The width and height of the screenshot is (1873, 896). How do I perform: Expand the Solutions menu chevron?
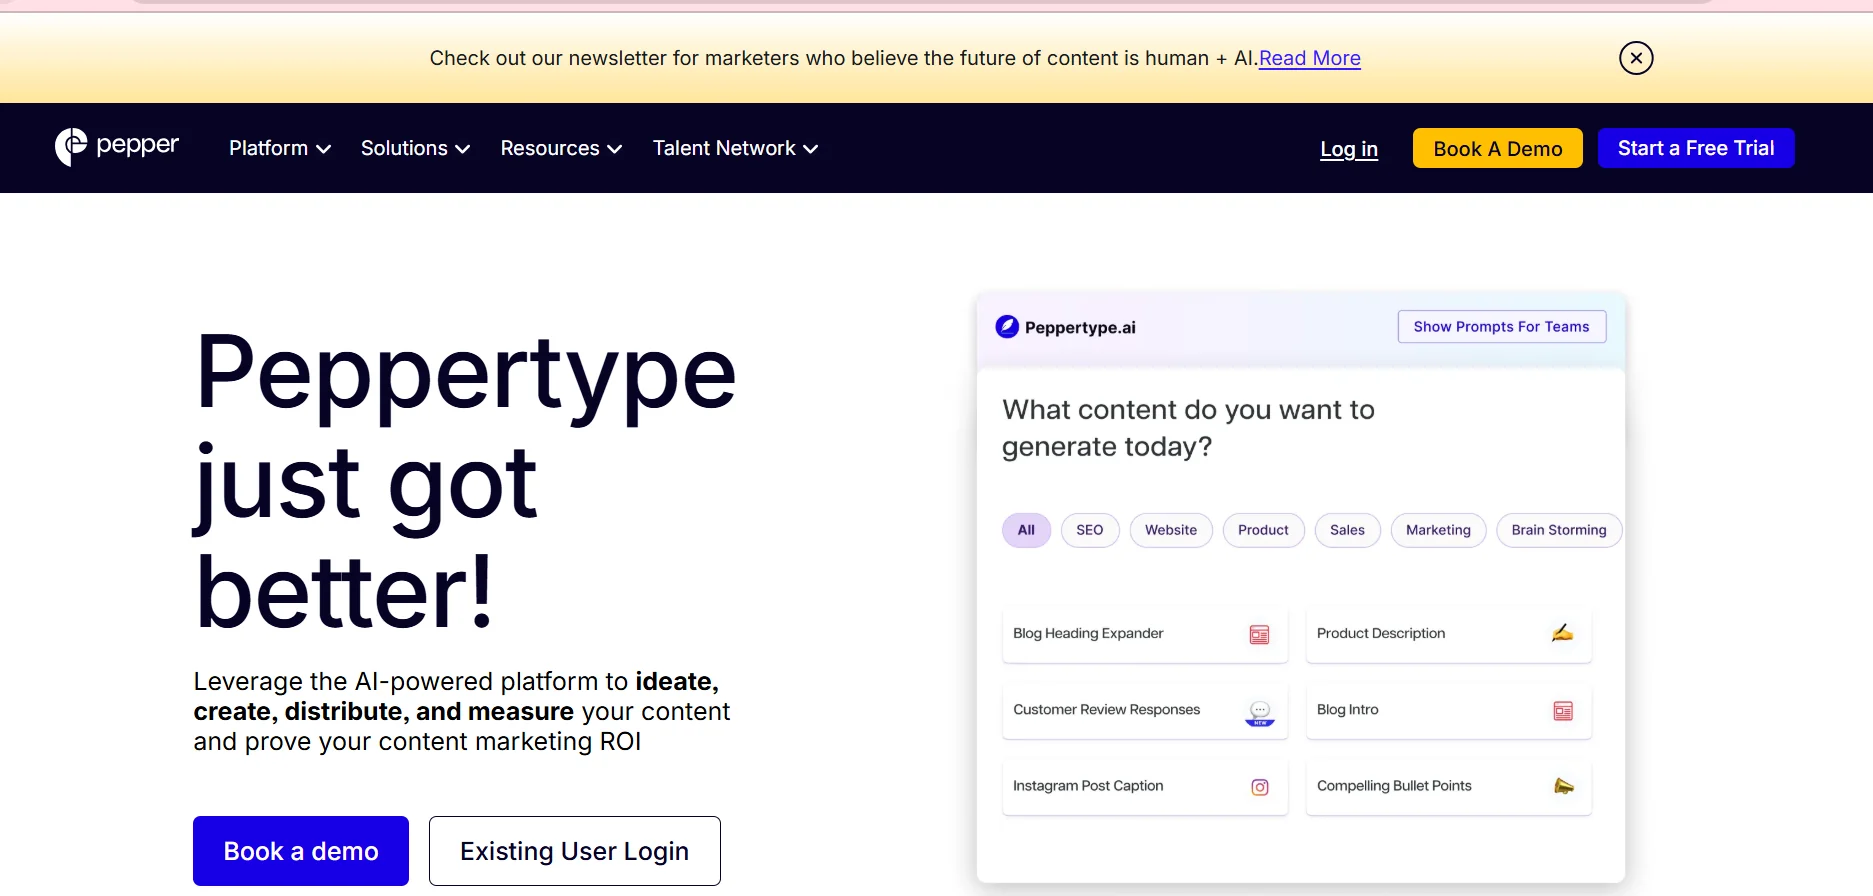coord(462,149)
